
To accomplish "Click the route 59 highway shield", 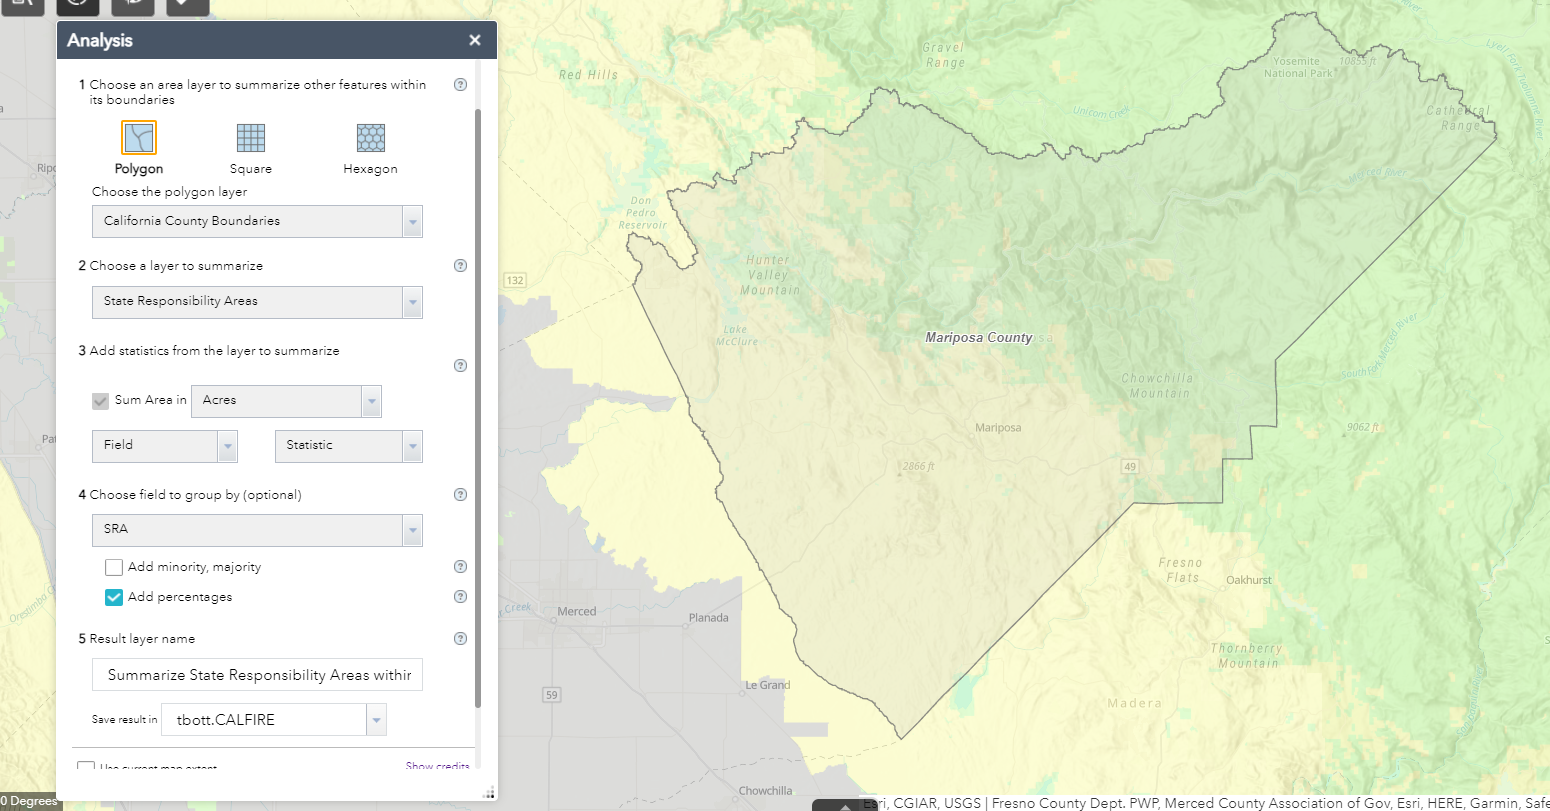I will tap(552, 695).
